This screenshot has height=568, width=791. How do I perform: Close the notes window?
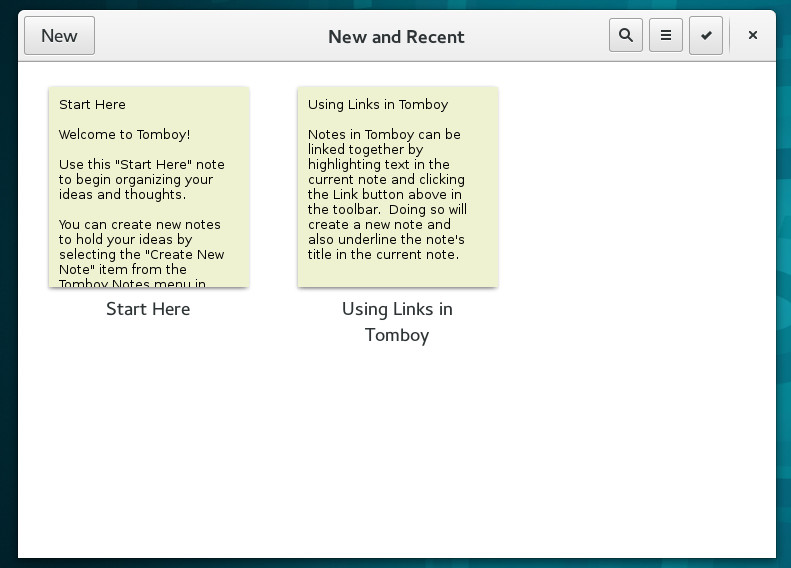753,35
